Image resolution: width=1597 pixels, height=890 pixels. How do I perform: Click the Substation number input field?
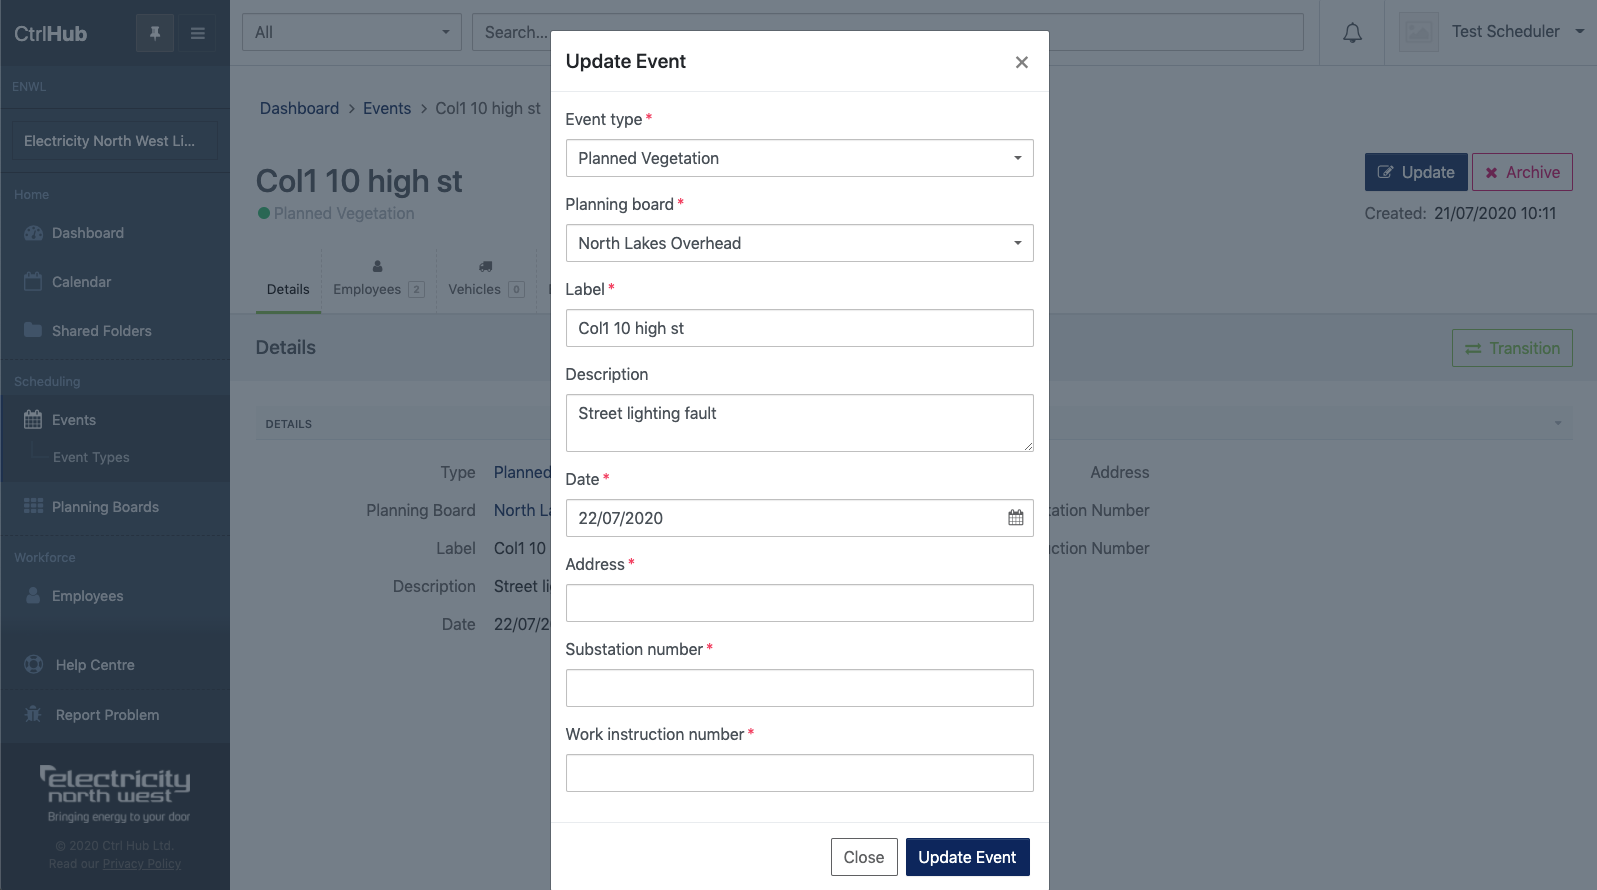pos(799,688)
